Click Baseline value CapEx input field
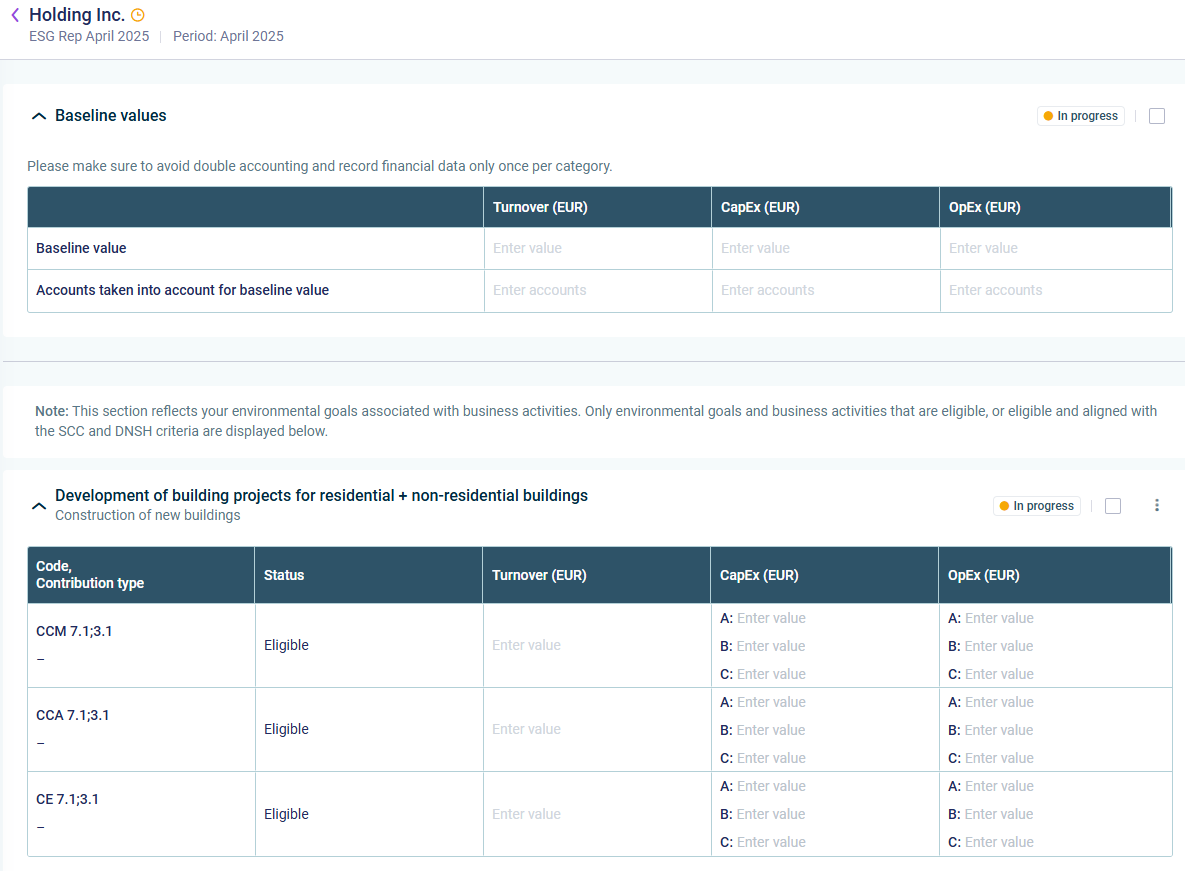The width and height of the screenshot is (1185, 871). (x=824, y=248)
